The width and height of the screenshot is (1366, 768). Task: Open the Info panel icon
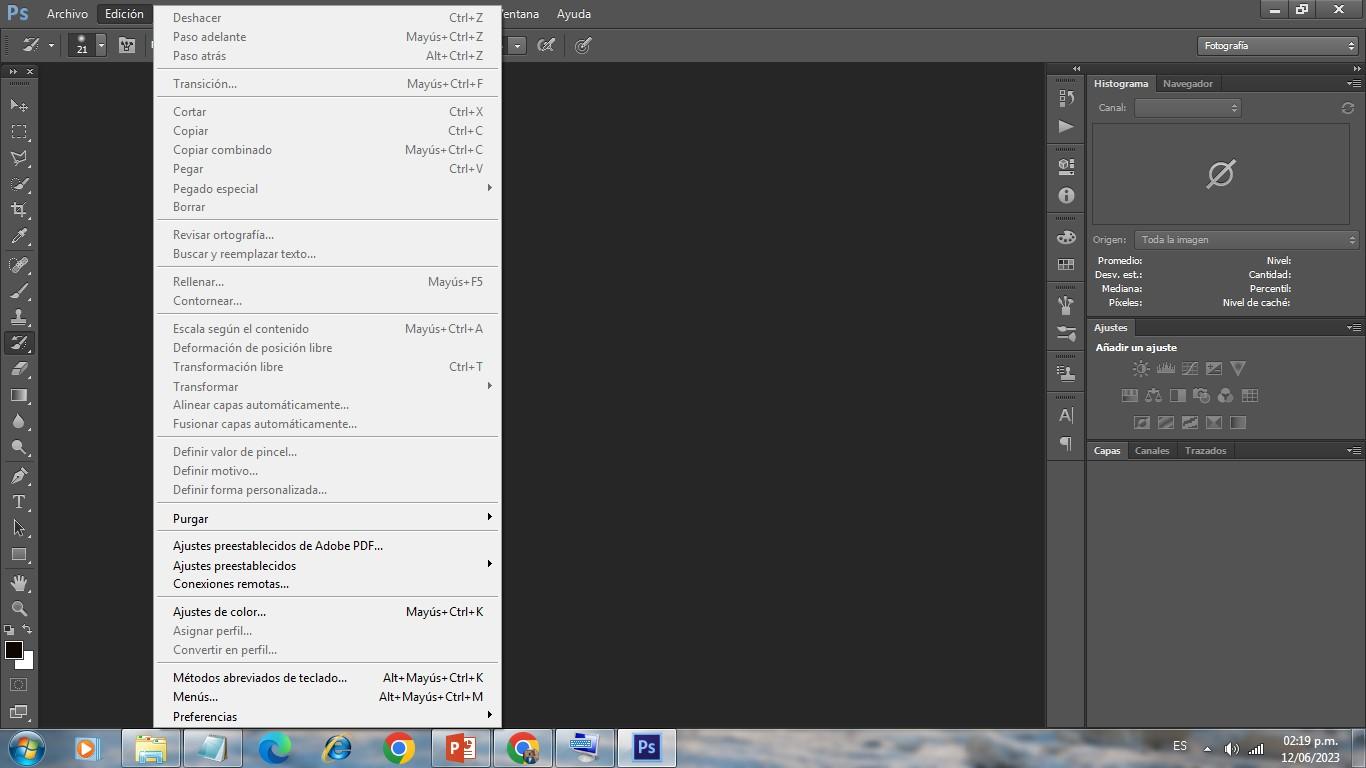(1066, 196)
